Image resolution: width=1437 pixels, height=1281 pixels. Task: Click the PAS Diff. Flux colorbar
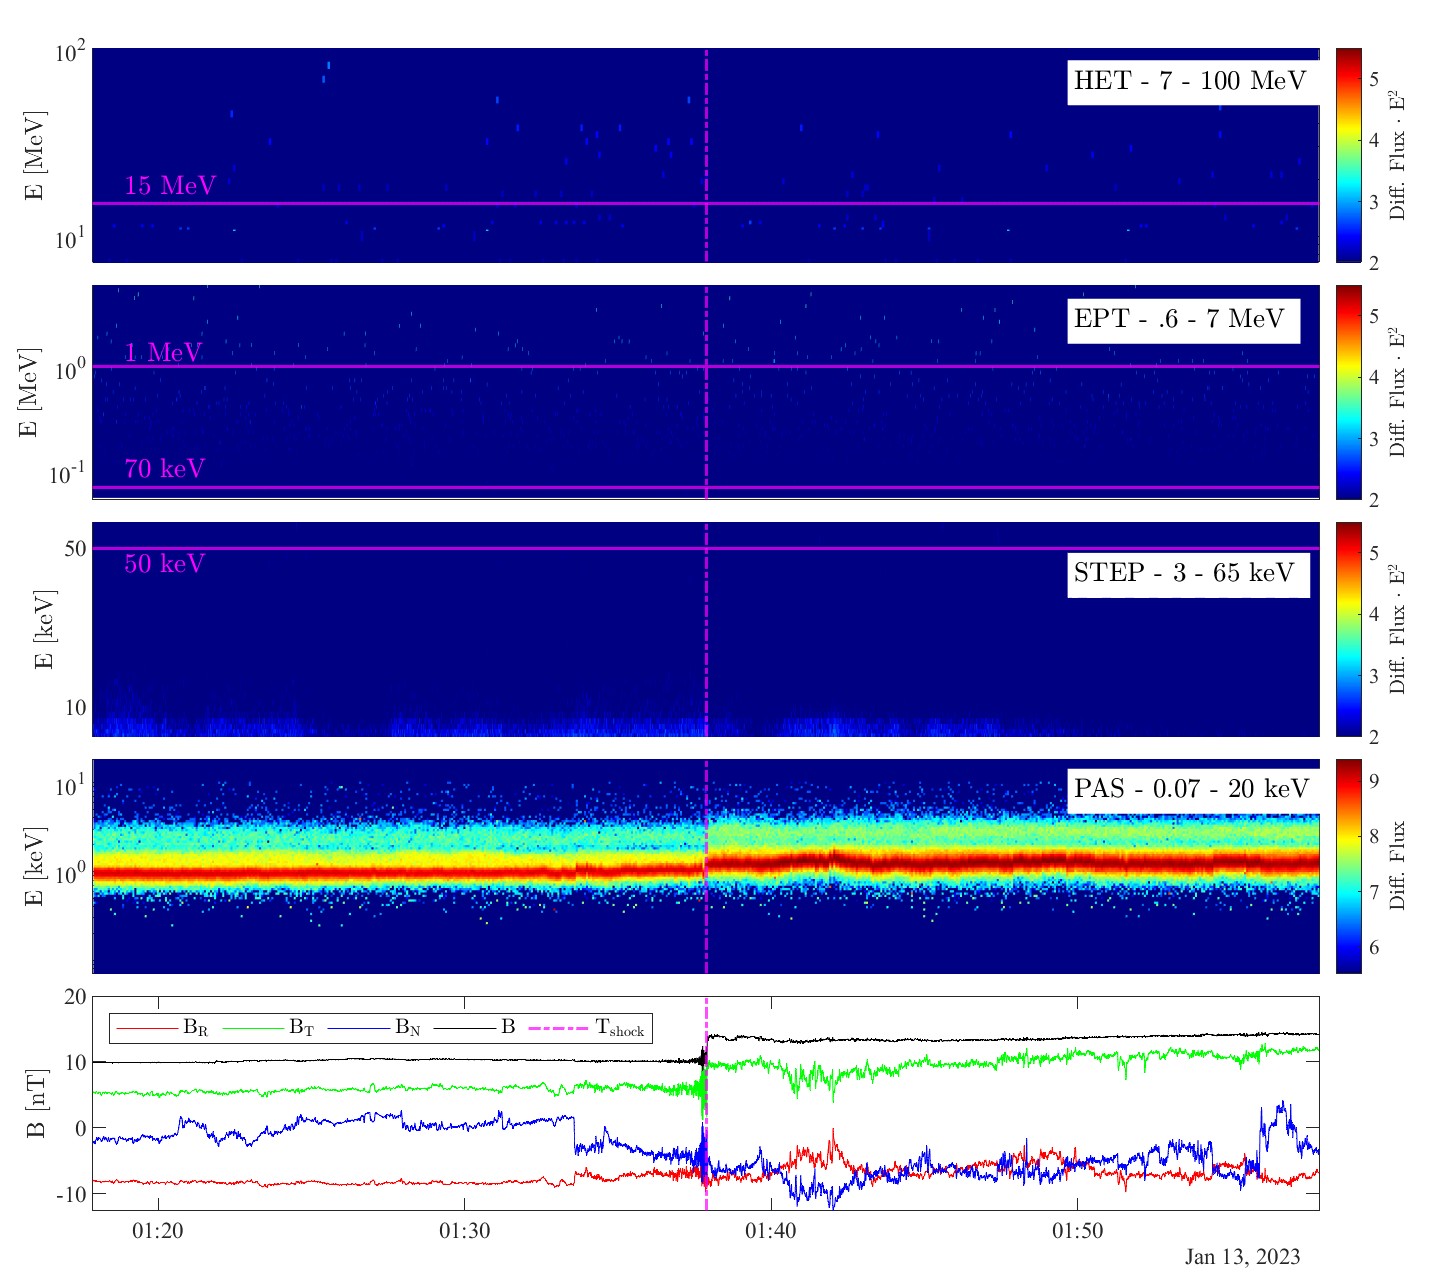[1348, 866]
